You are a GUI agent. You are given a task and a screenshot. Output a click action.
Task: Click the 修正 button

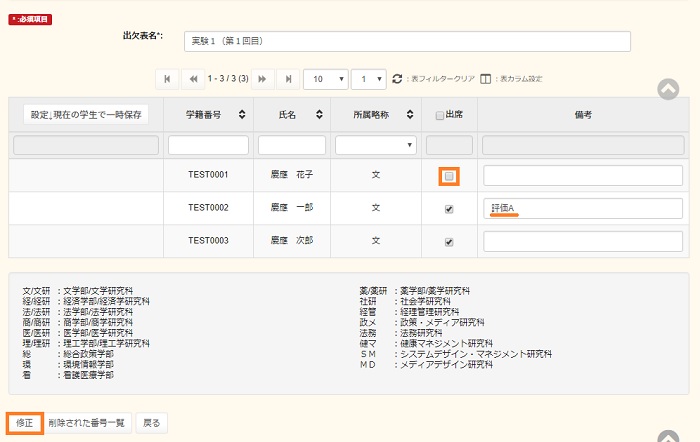tap(25, 422)
